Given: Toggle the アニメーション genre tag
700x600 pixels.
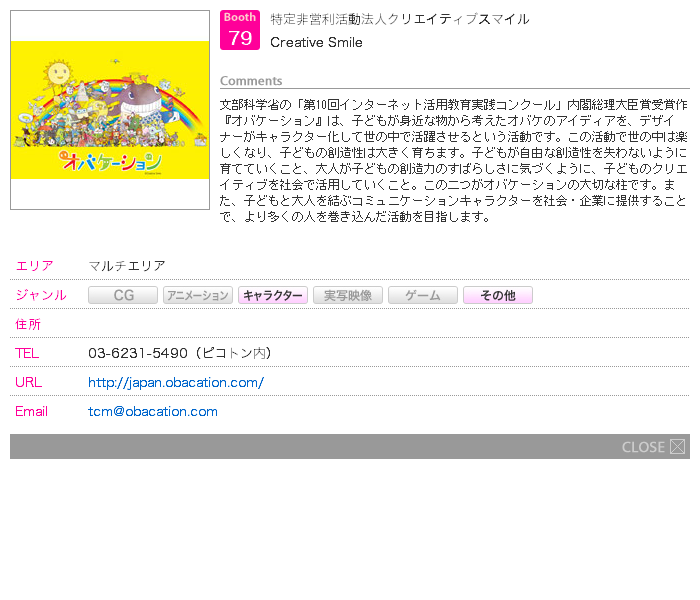Looking at the screenshot, I should point(198,295).
